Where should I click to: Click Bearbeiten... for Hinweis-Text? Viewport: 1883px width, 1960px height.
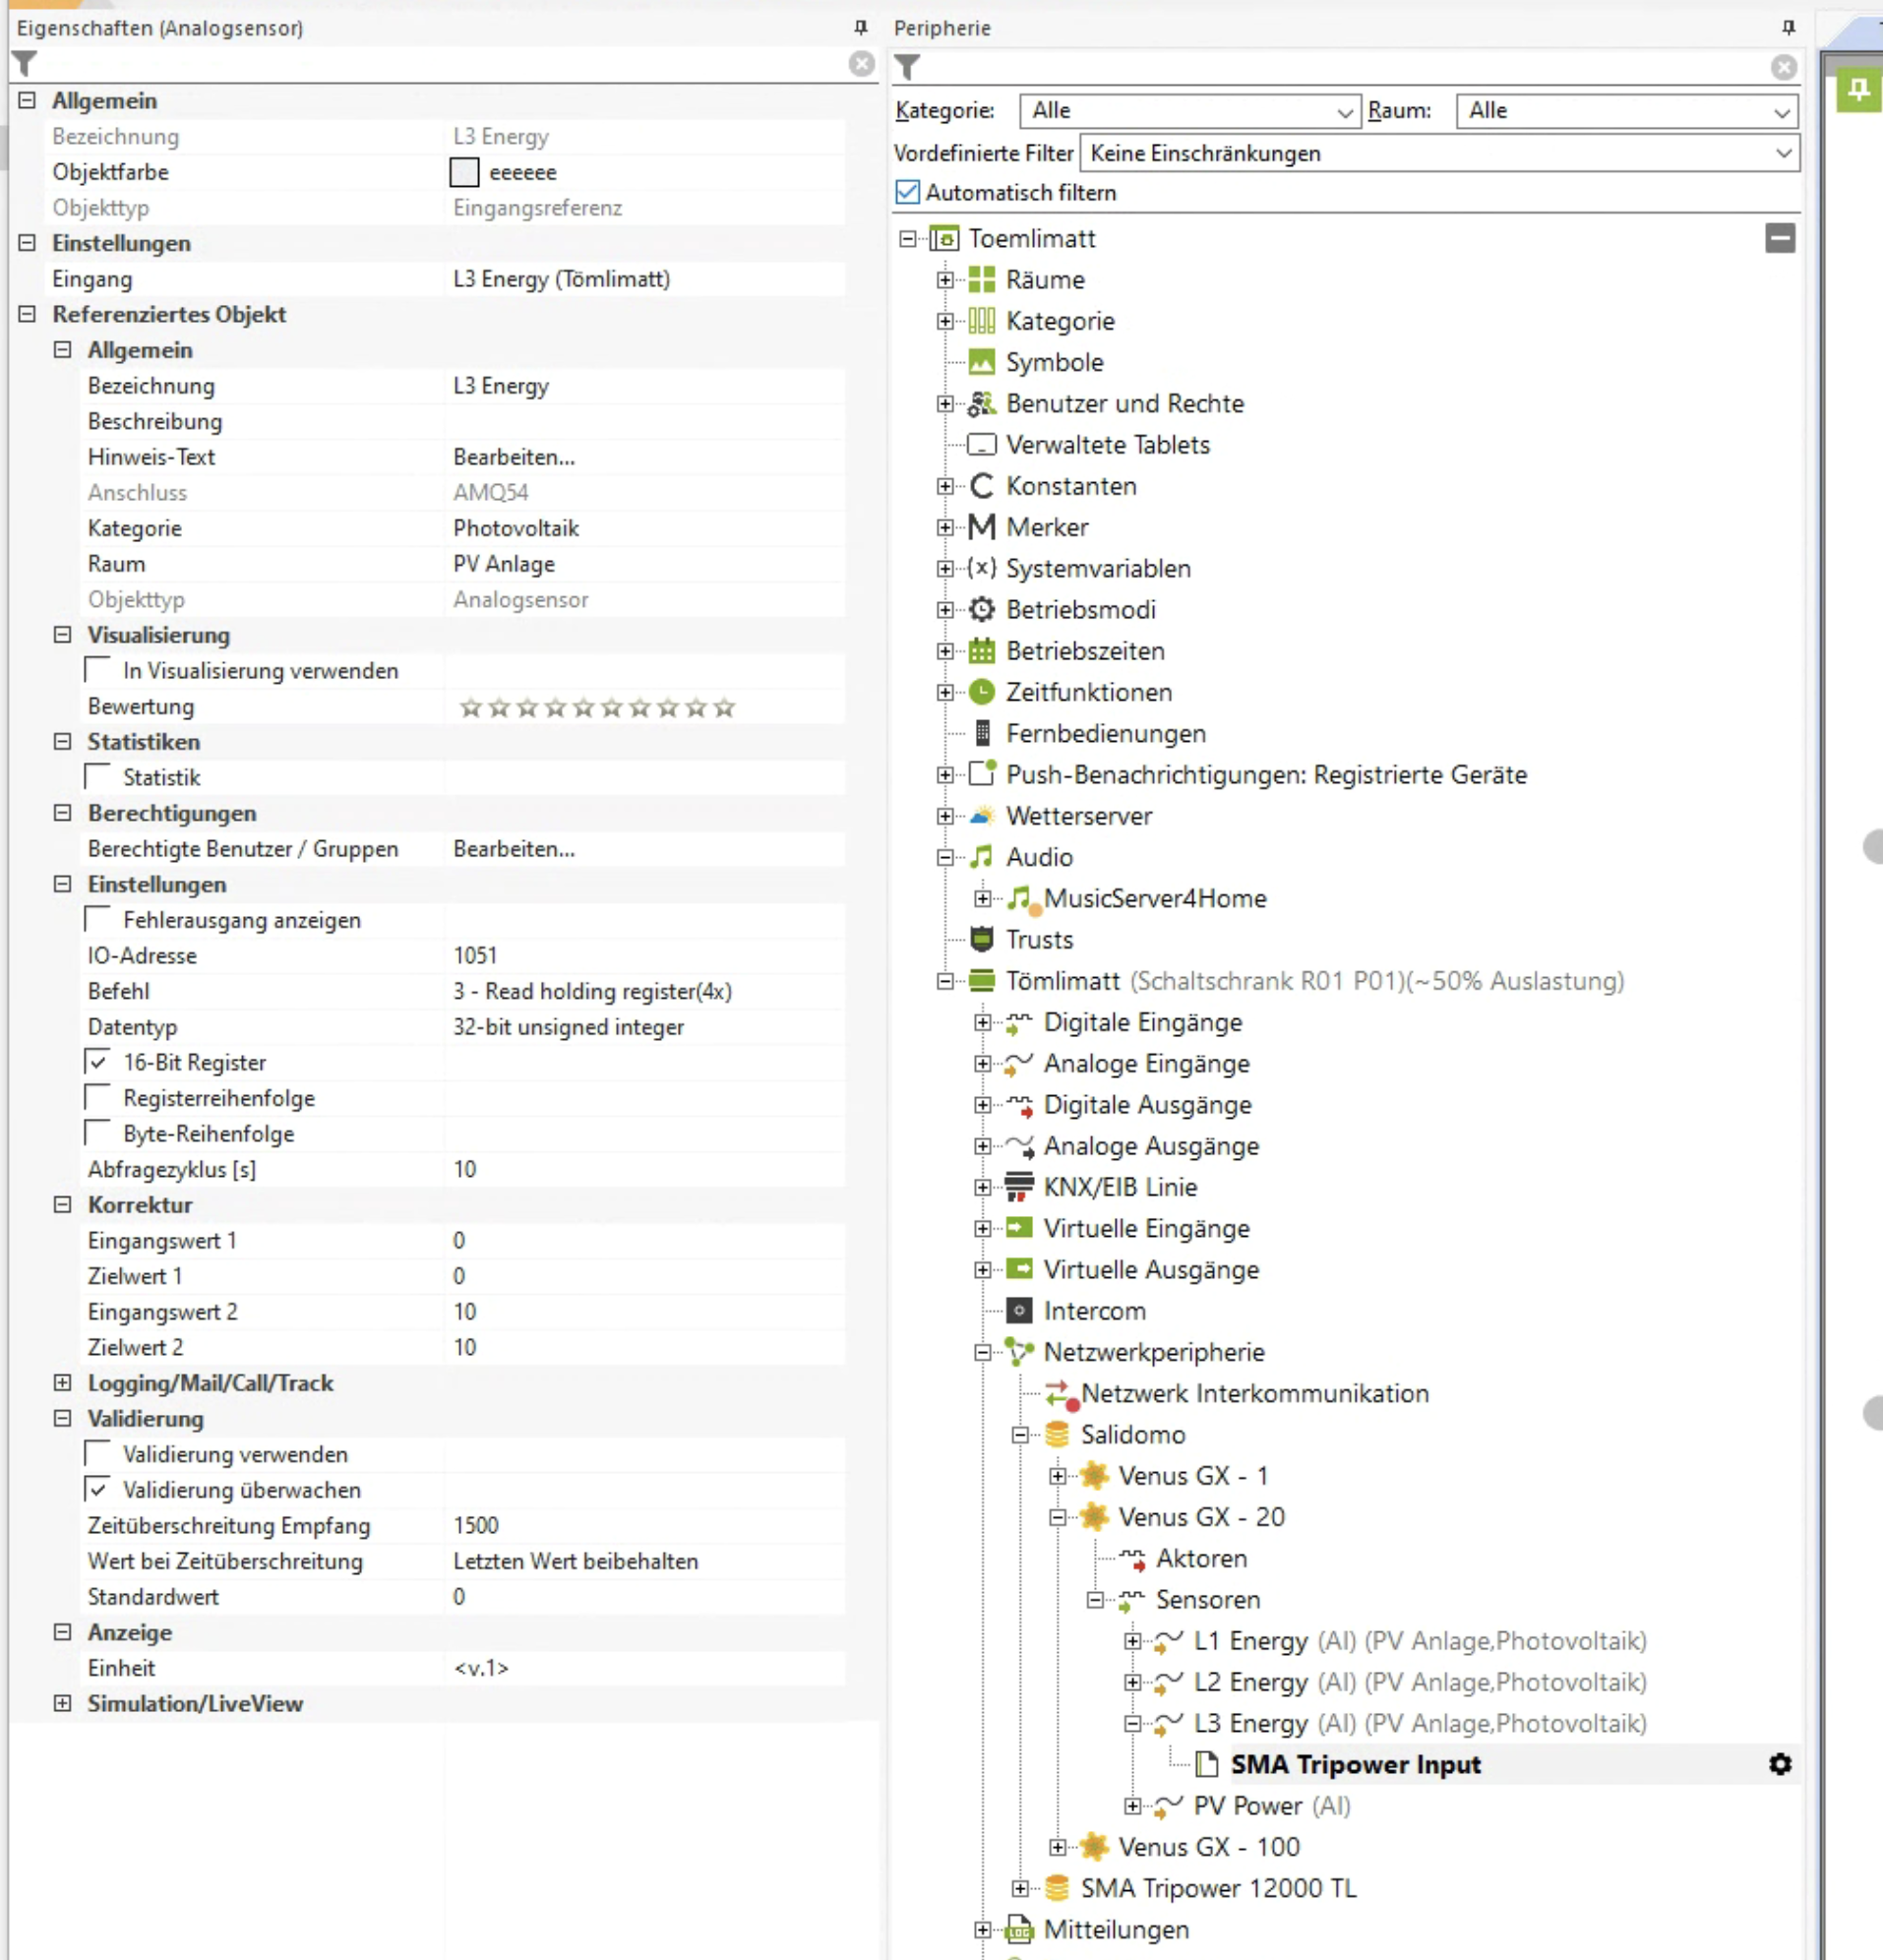point(514,457)
